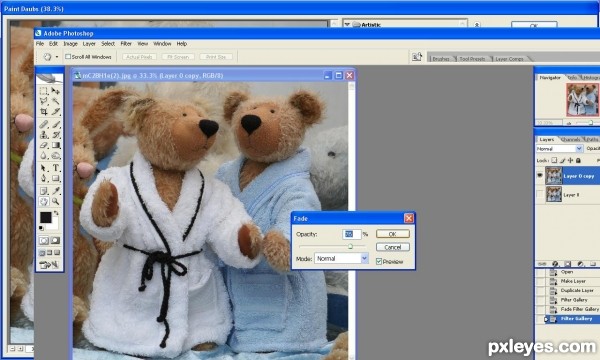Toggle lock image pixels
The width and height of the screenshot is (600, 360).
pyautogui.click(x=562, y=160)
